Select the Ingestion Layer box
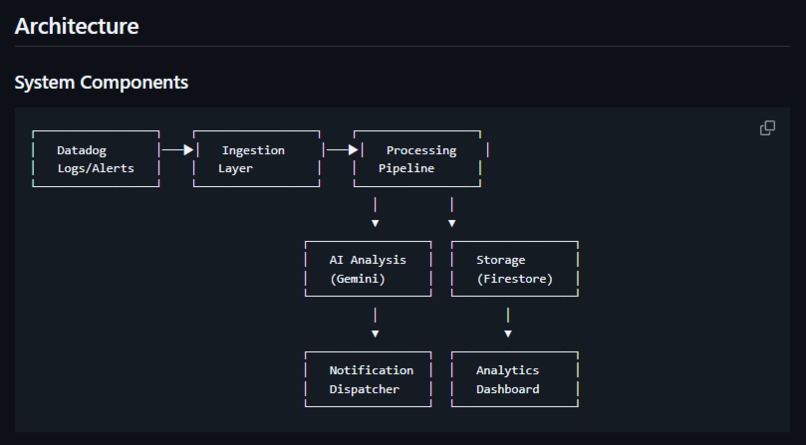 coord(256,159)
